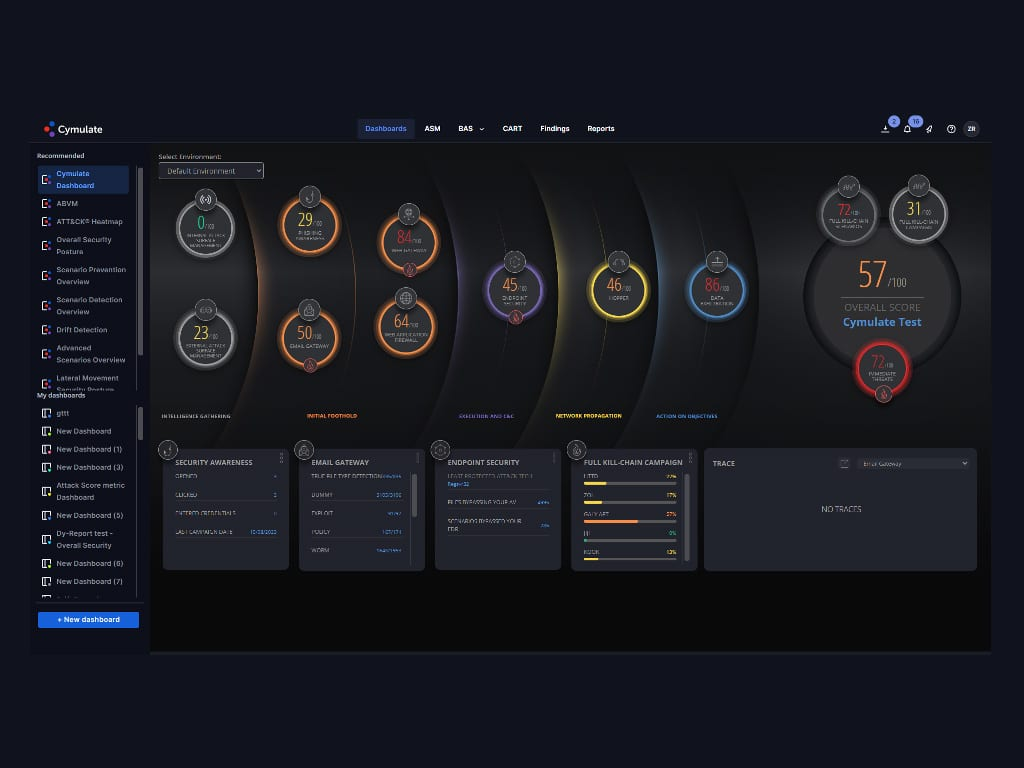
Task: Click the icon left of the Trace dropdown
Action: (844, 464)
